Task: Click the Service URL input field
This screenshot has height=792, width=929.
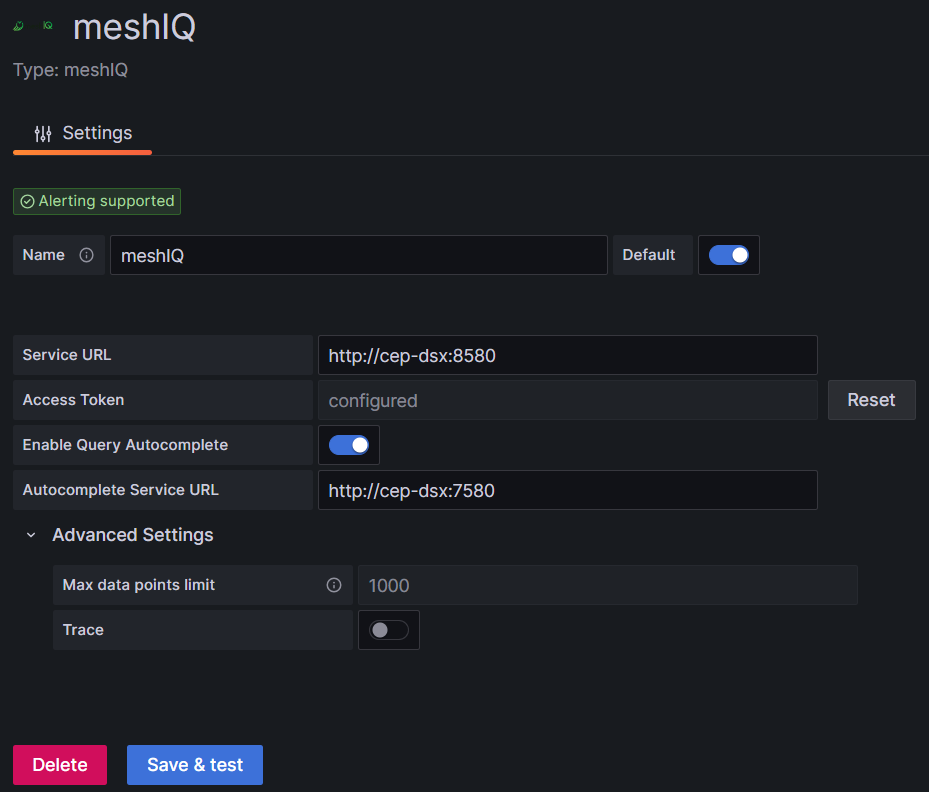Action: pos(568,355)
